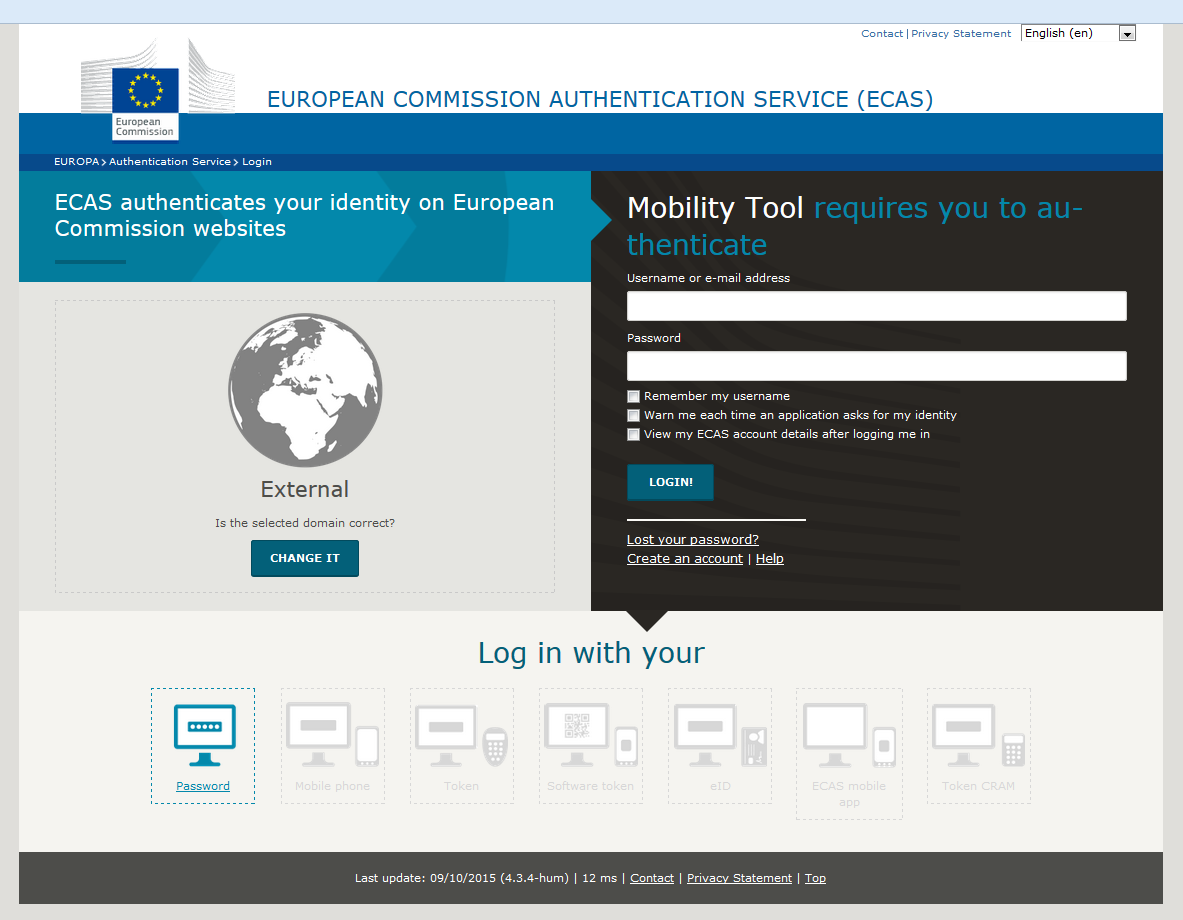The image size is (1183, 920).
Task: Click the External domain globe image
Action: coord(305,390)
